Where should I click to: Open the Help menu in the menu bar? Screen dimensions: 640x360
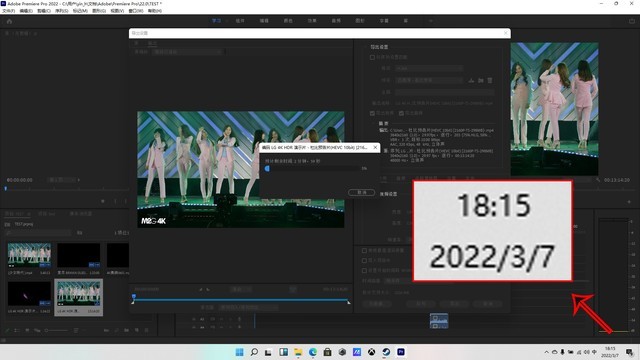pos(154,11)
